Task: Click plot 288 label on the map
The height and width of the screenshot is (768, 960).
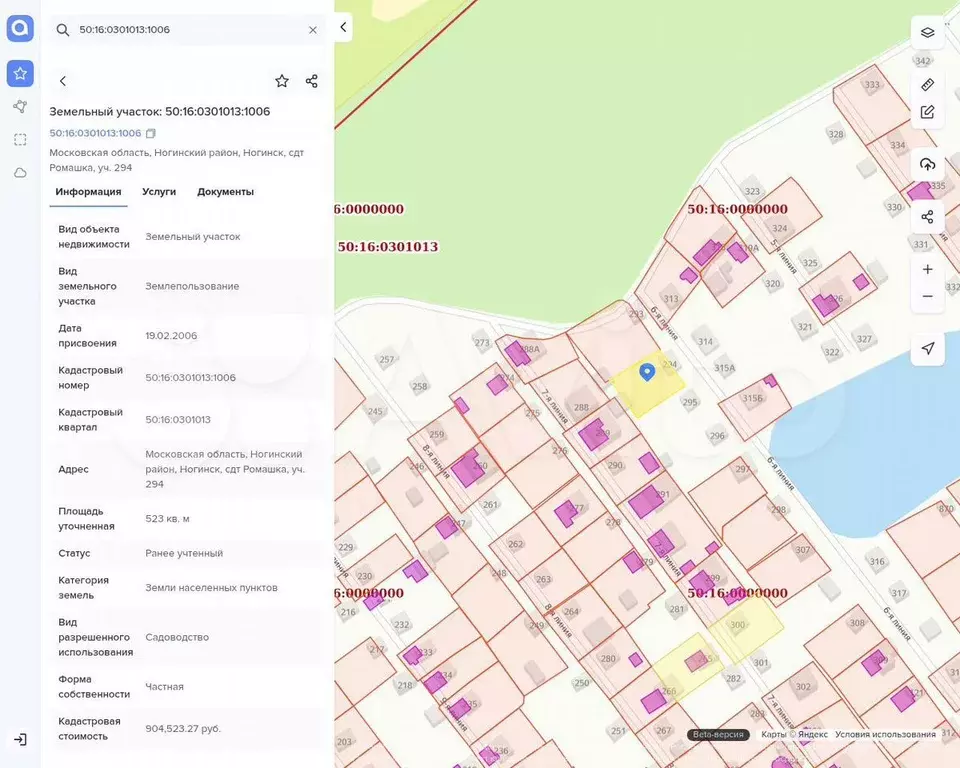Action: (581, 407)
